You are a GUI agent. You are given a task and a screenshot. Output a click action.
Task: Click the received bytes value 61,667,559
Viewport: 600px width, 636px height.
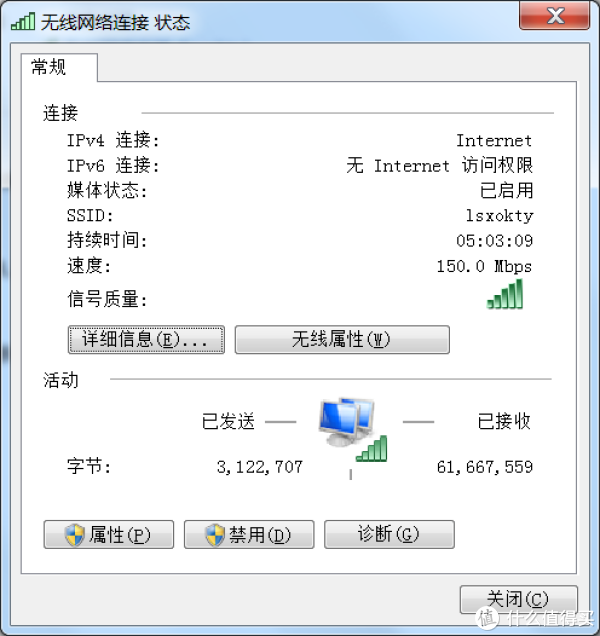[485, 467]
